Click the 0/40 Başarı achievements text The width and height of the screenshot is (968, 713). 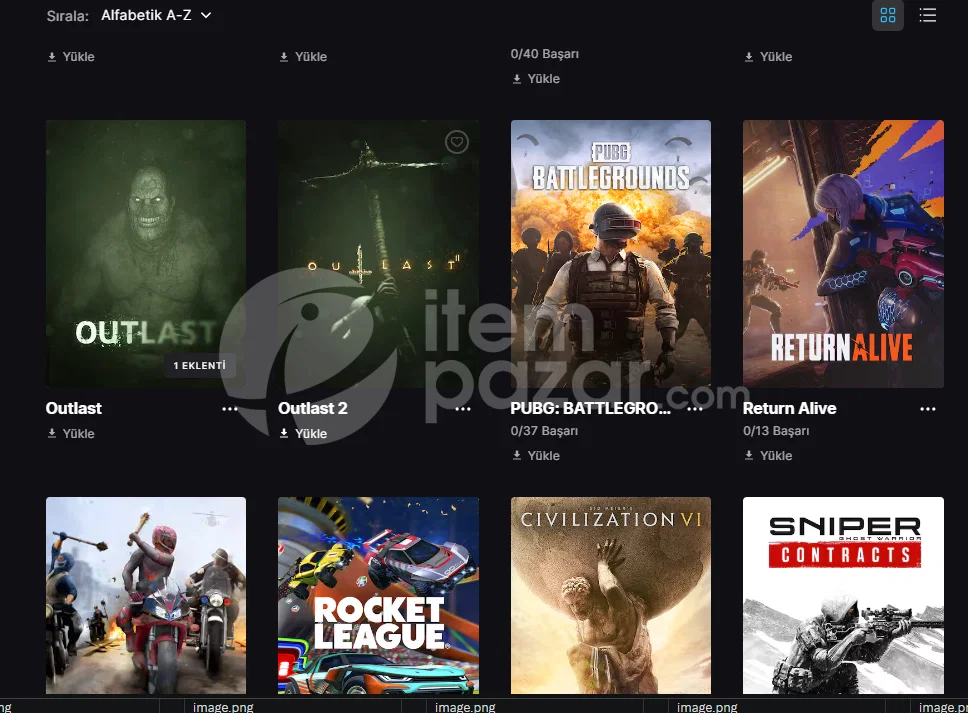click(x=544, y=54)
